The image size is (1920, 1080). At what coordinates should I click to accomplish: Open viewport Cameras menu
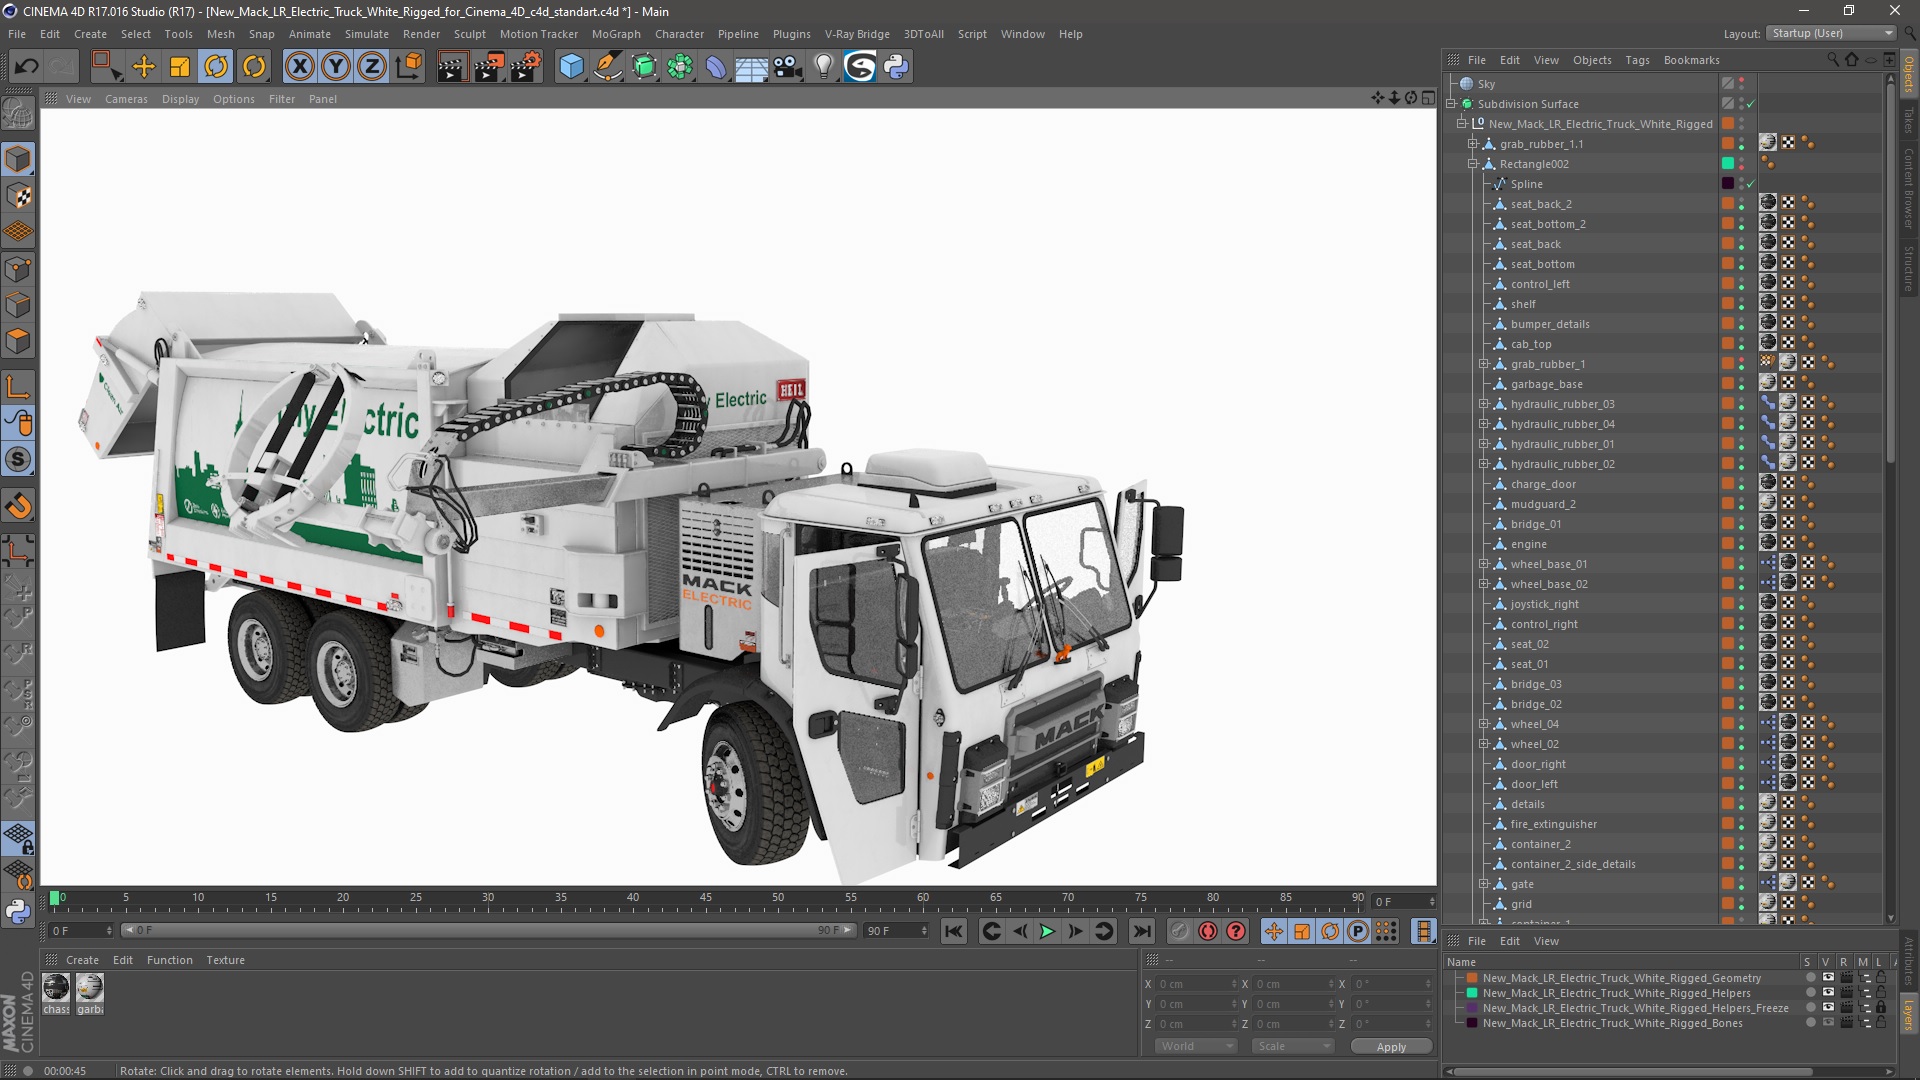126,99
